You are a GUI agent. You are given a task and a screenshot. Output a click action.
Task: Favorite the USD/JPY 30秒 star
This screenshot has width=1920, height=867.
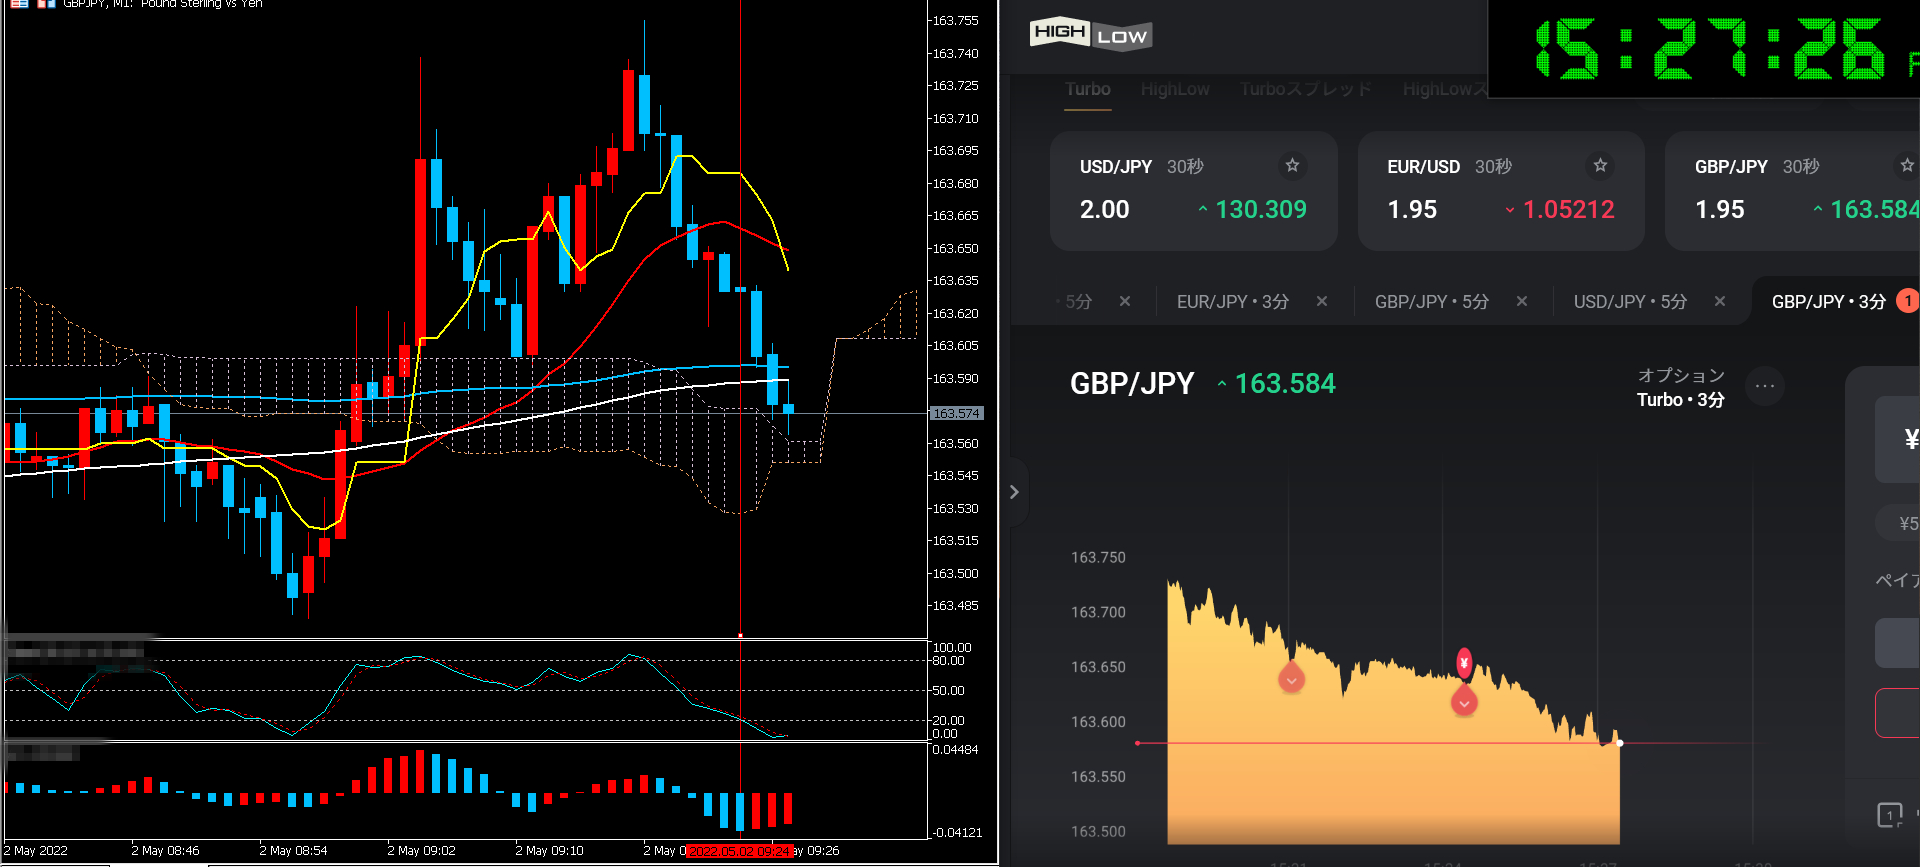click(1292, 165)
